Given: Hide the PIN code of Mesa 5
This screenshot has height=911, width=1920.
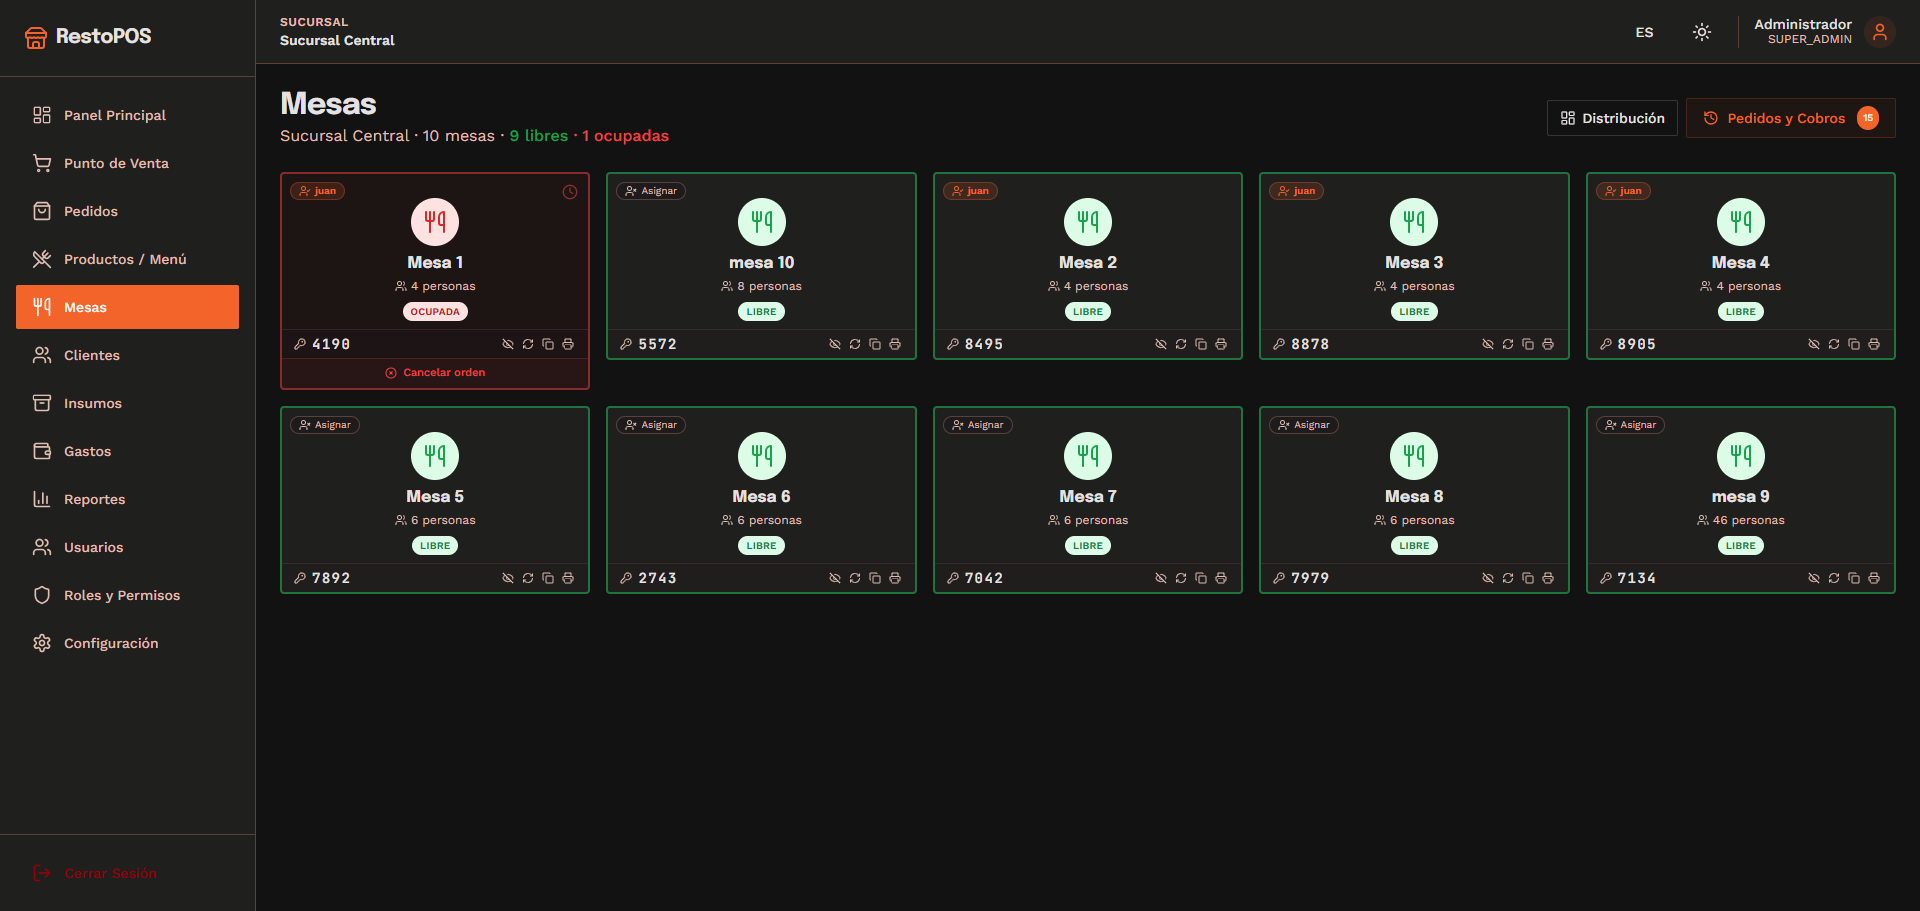Looking at the screenshot, I should pyautogui.click(x=508, y=578).
